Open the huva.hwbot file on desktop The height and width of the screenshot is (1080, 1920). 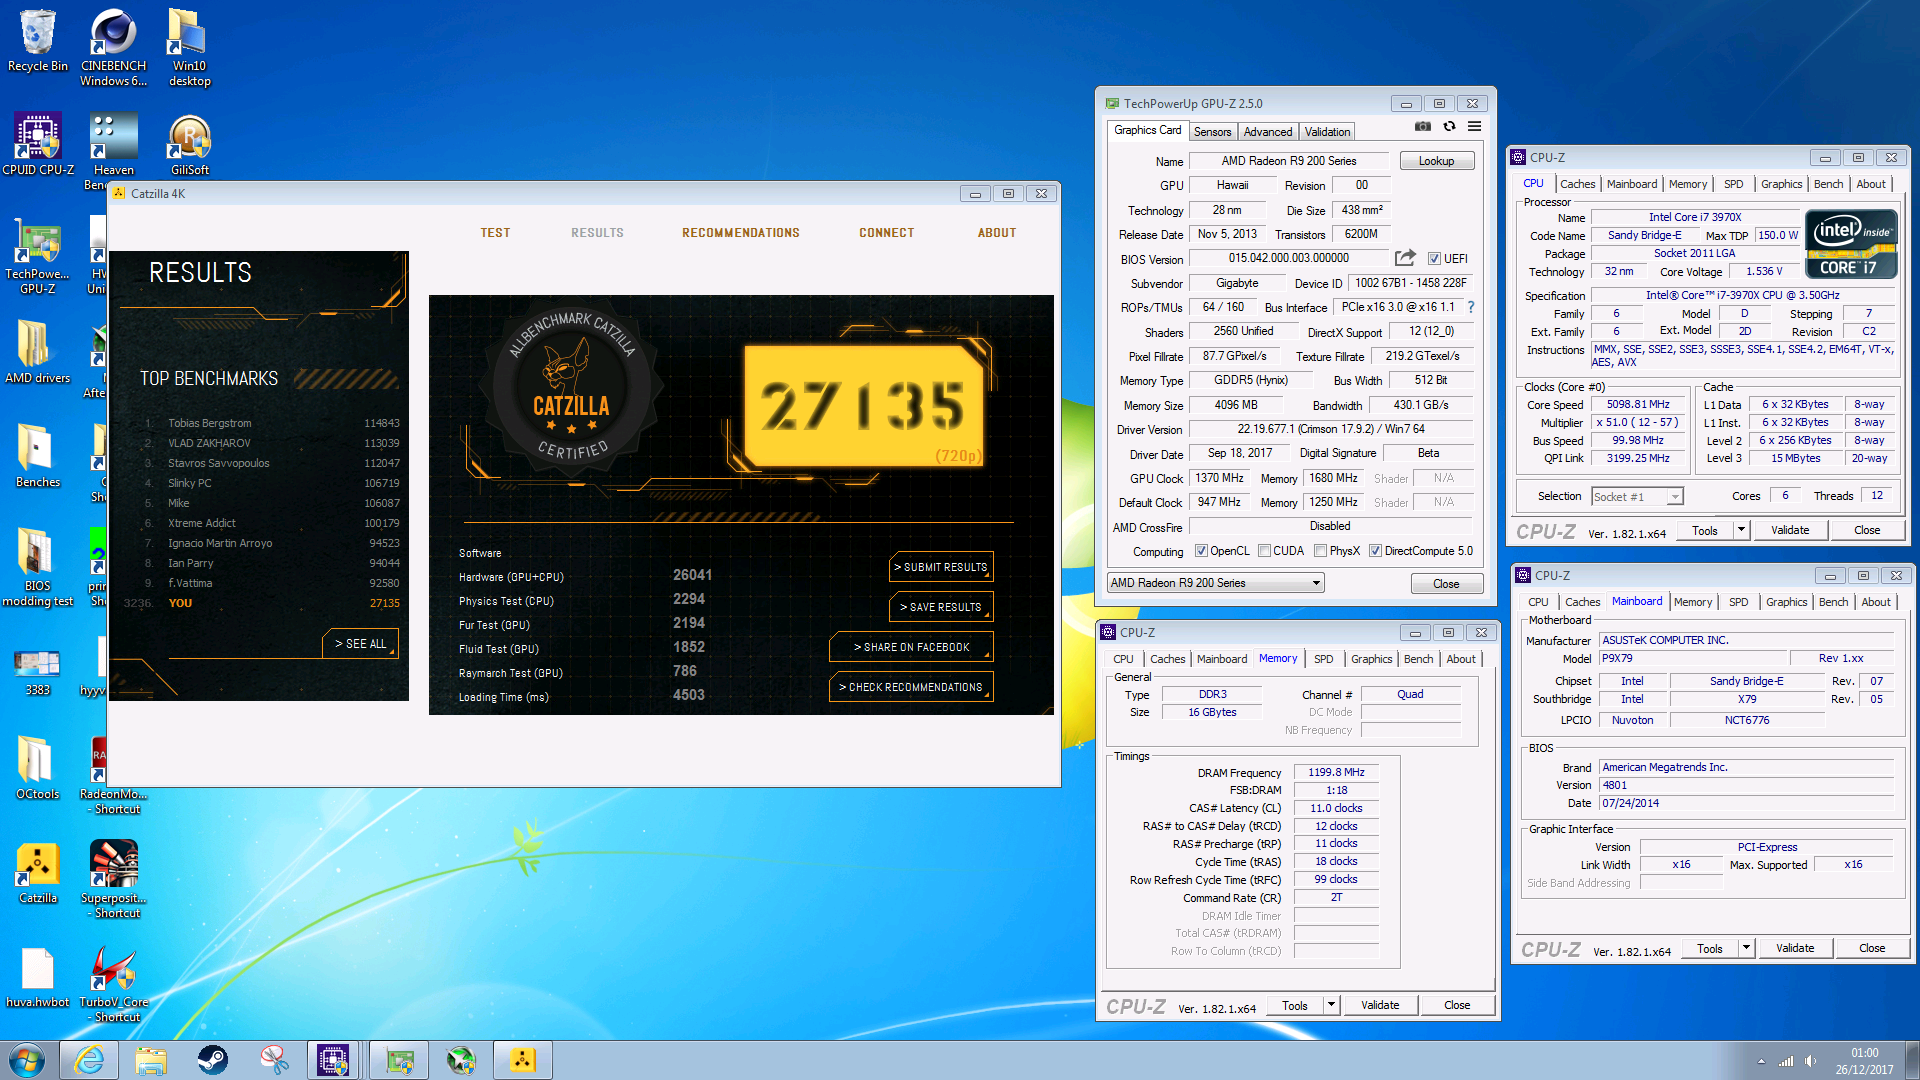[x=38, y=977]
